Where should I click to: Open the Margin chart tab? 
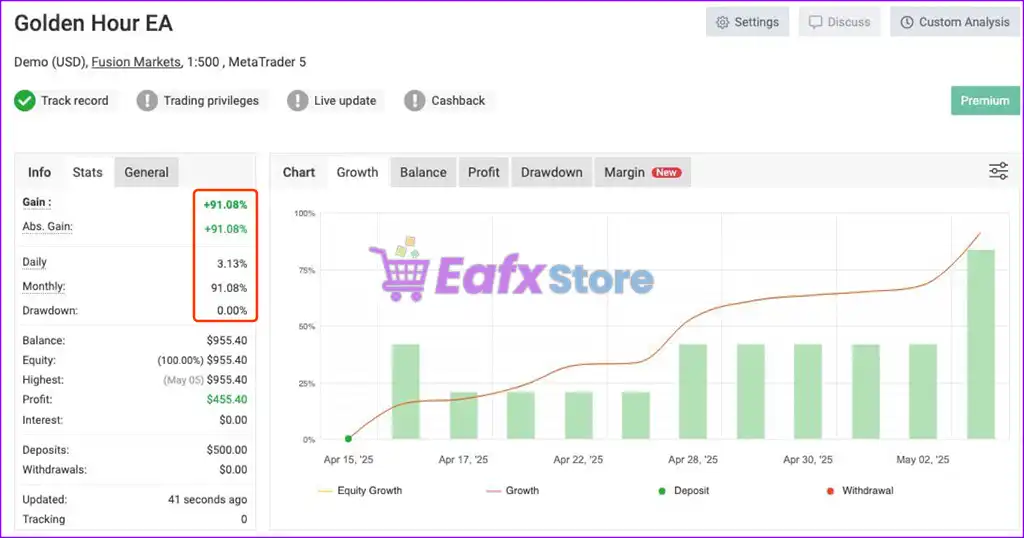tap(643, 172)
